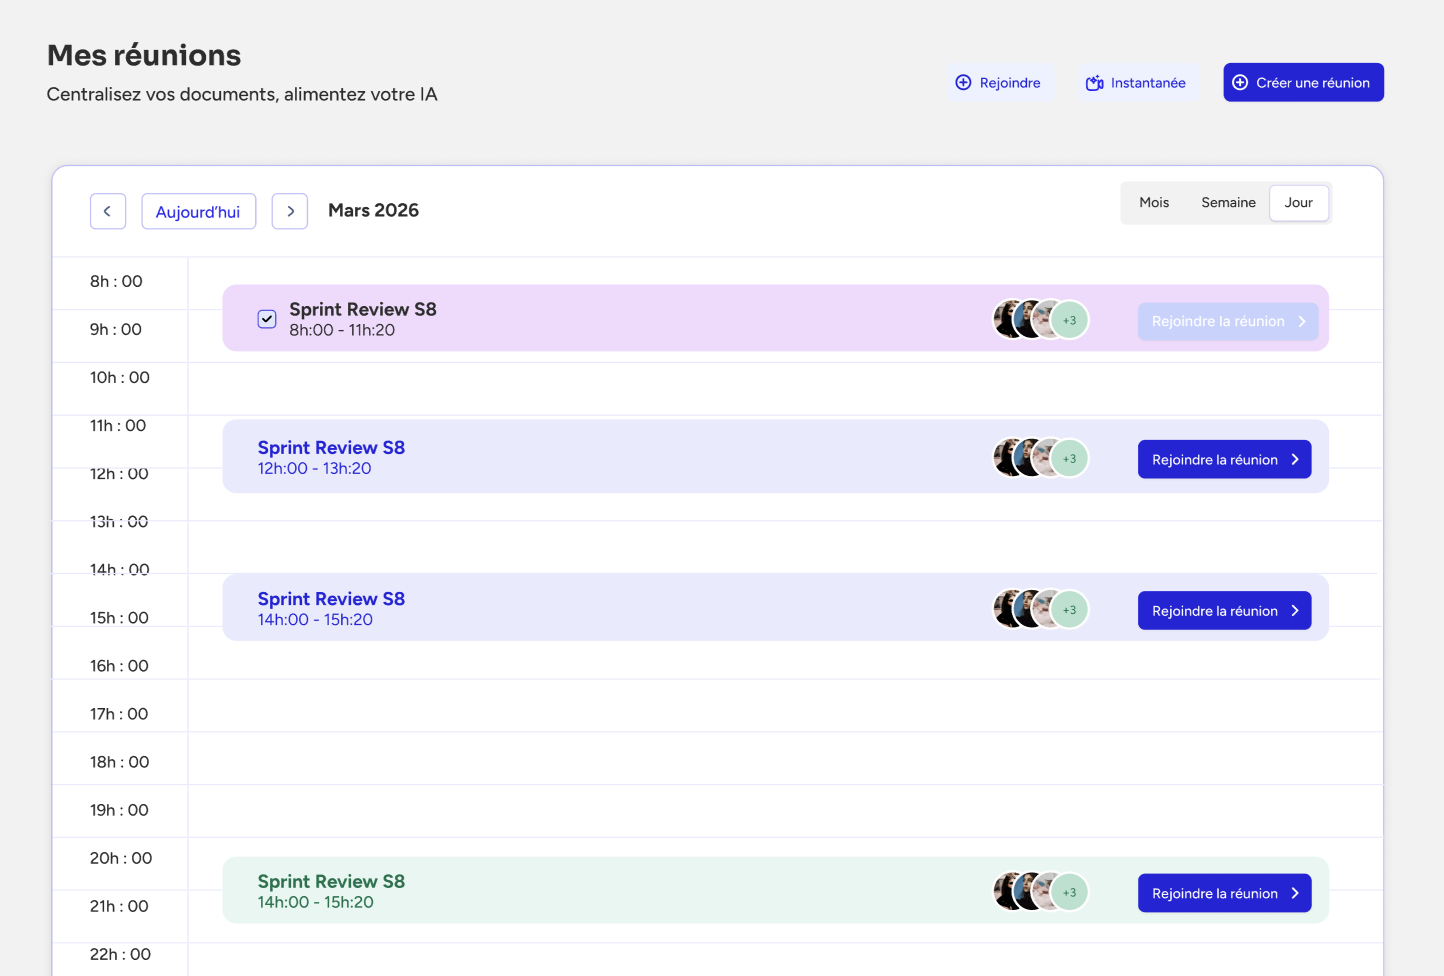Open +3 participants on green meeting card
The image size is (1444, 976).
click(x=1070, y=892)
